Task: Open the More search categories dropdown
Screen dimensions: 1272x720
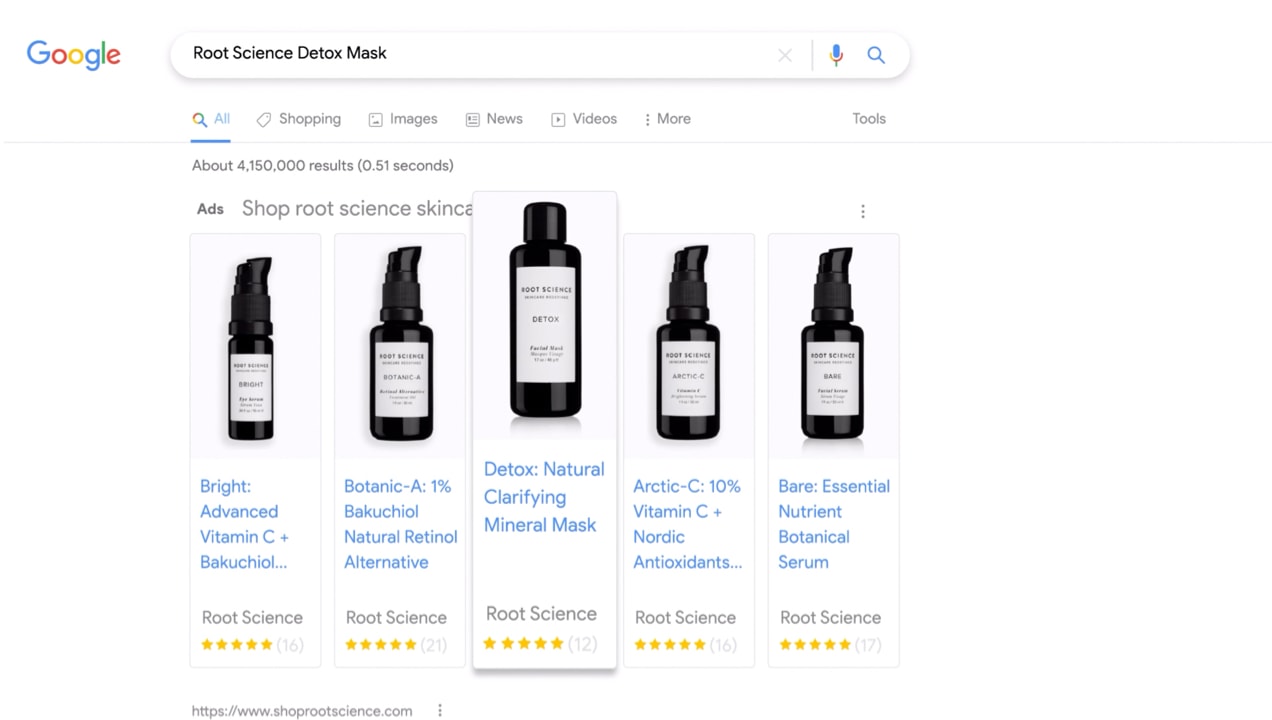Action: click(666, 119)
